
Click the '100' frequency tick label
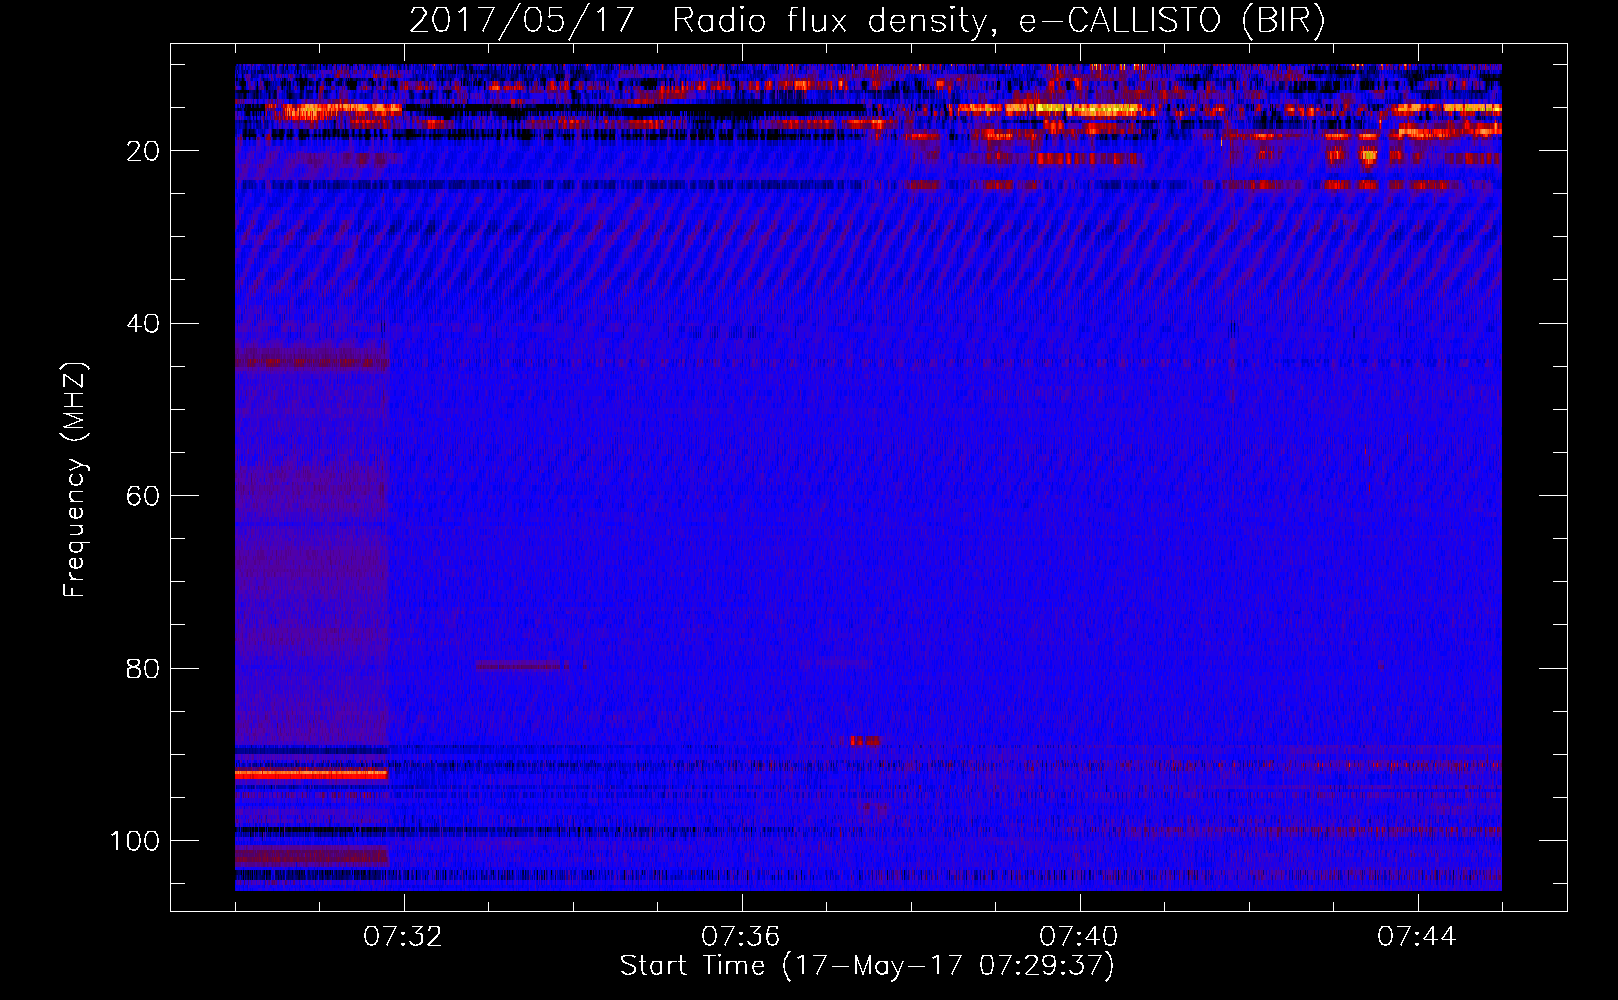point(135,841)
